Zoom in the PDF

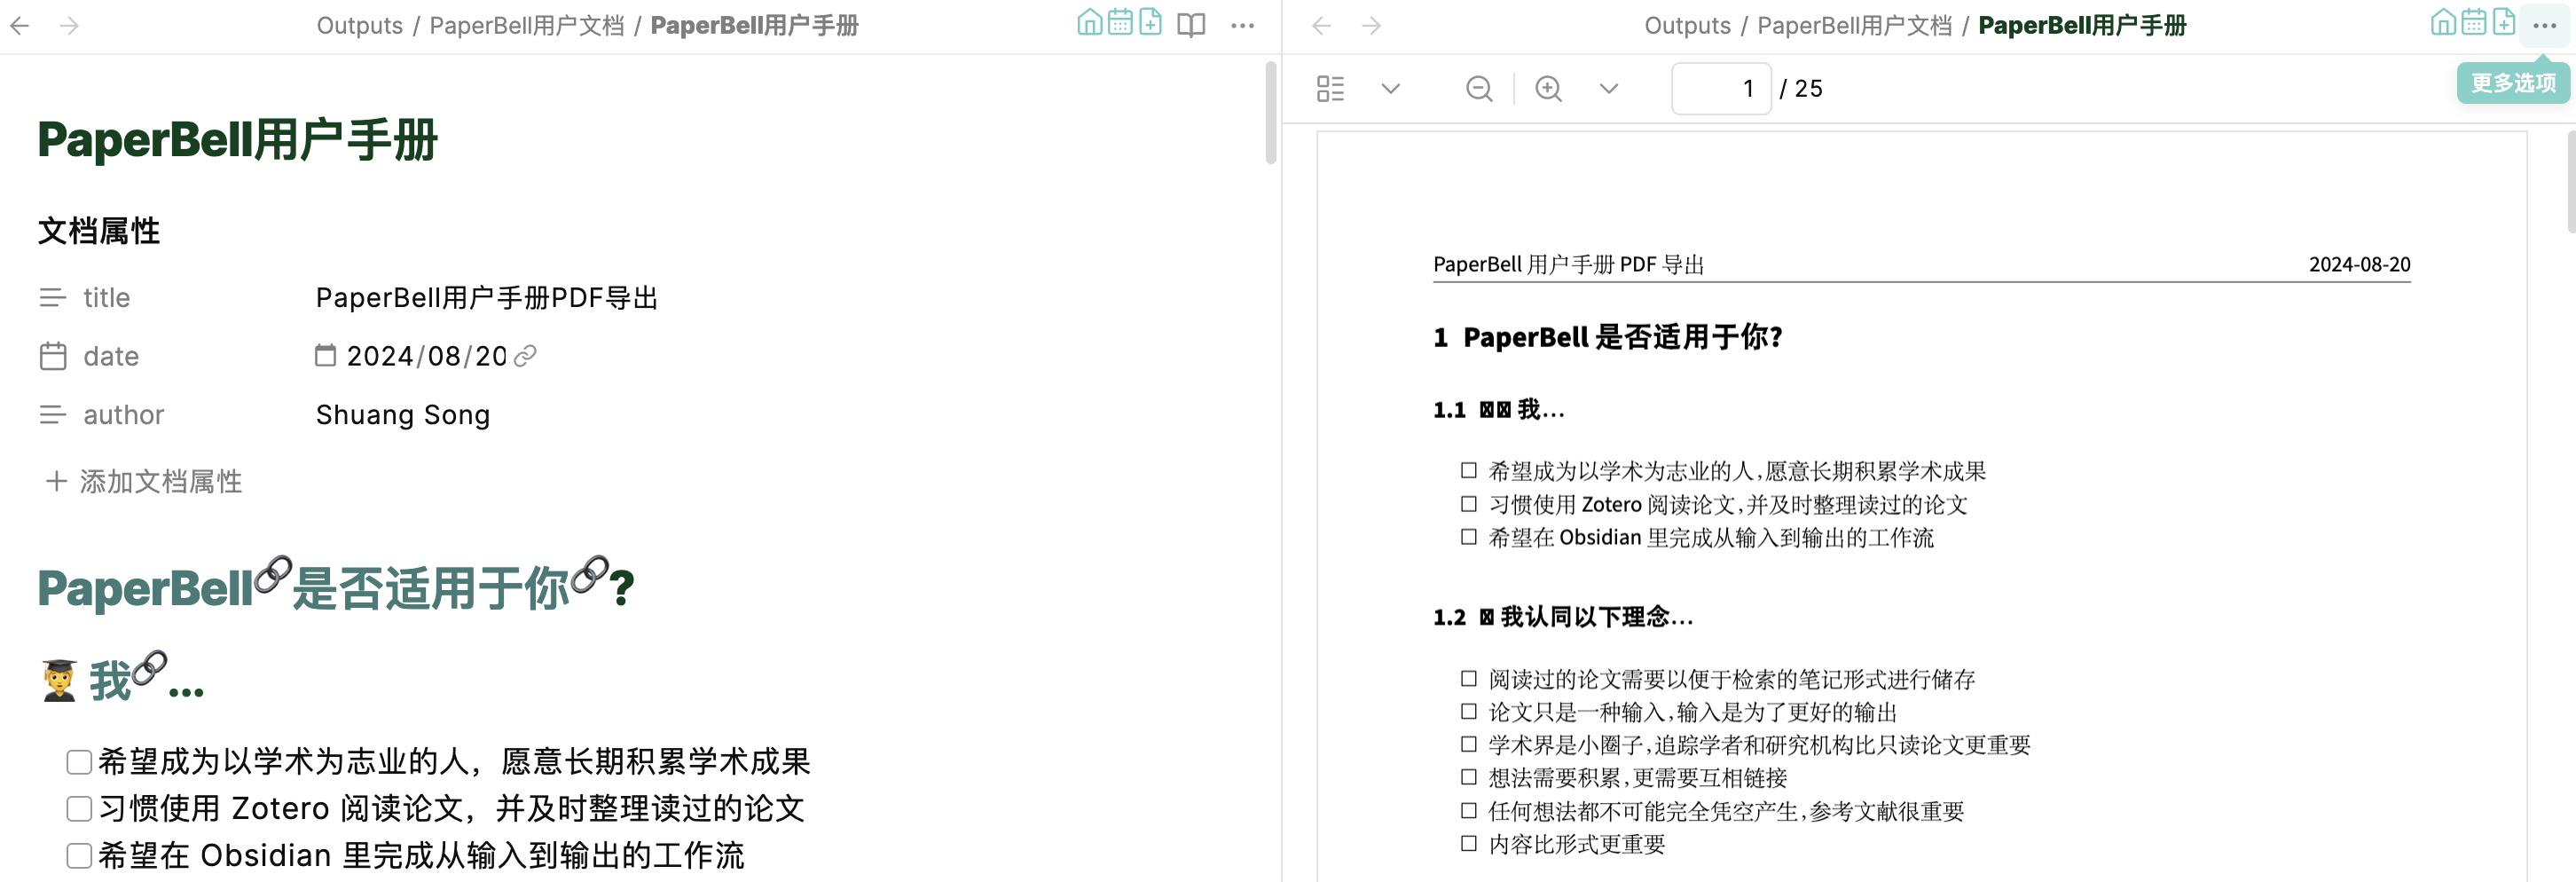pos(1548,88)
